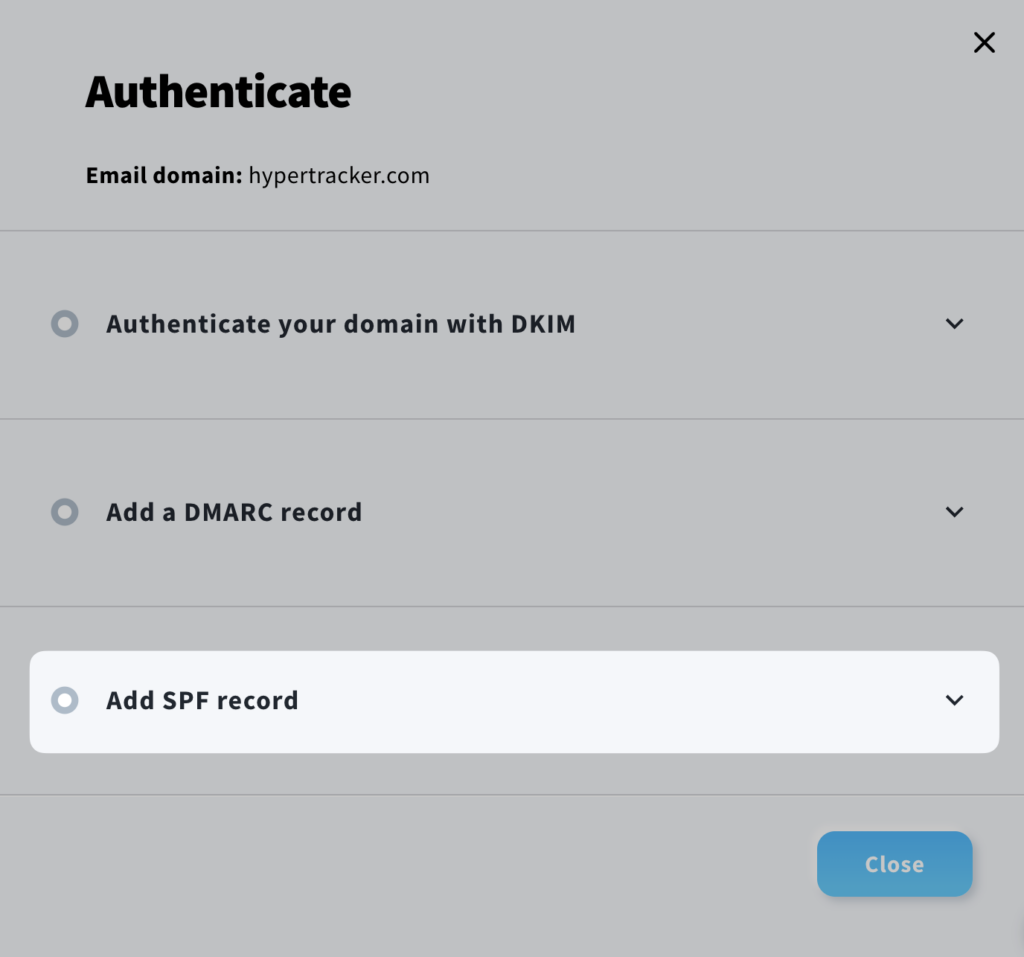Click the chevron icon on the DMARC row
Screen dimensions: 1024x957
954,512
